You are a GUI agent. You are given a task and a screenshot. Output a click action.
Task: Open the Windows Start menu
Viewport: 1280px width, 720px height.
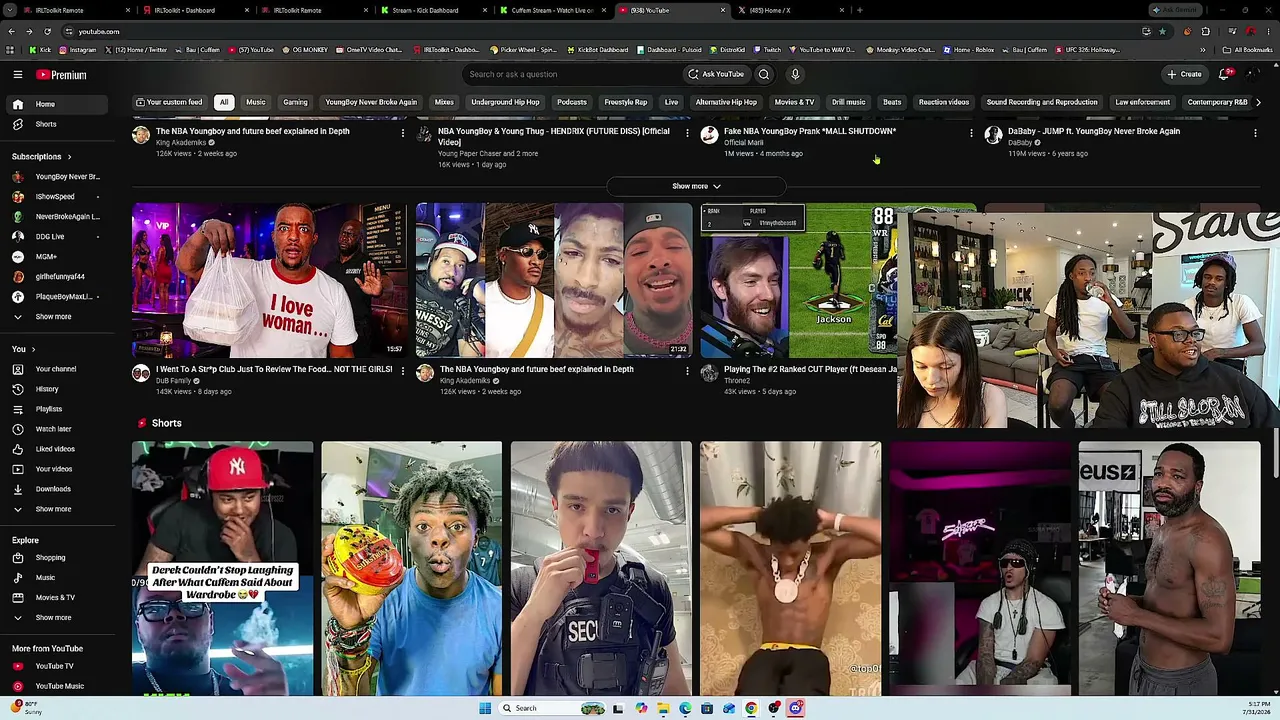click(x=485, y=708)
